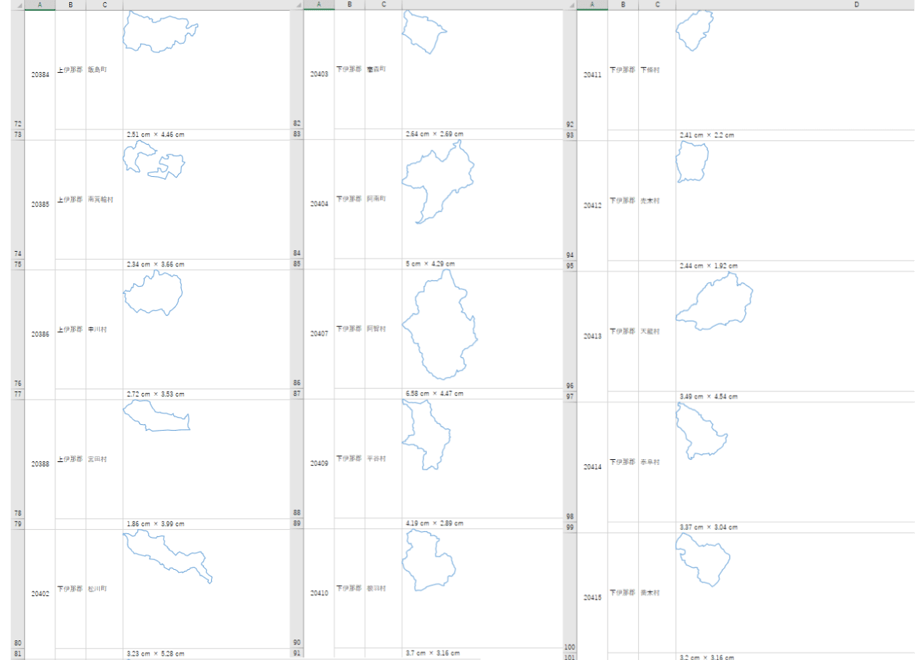Select the long outline shape for 20402
The height and width of the screenshot is (660, 924).
pos(167,556)
